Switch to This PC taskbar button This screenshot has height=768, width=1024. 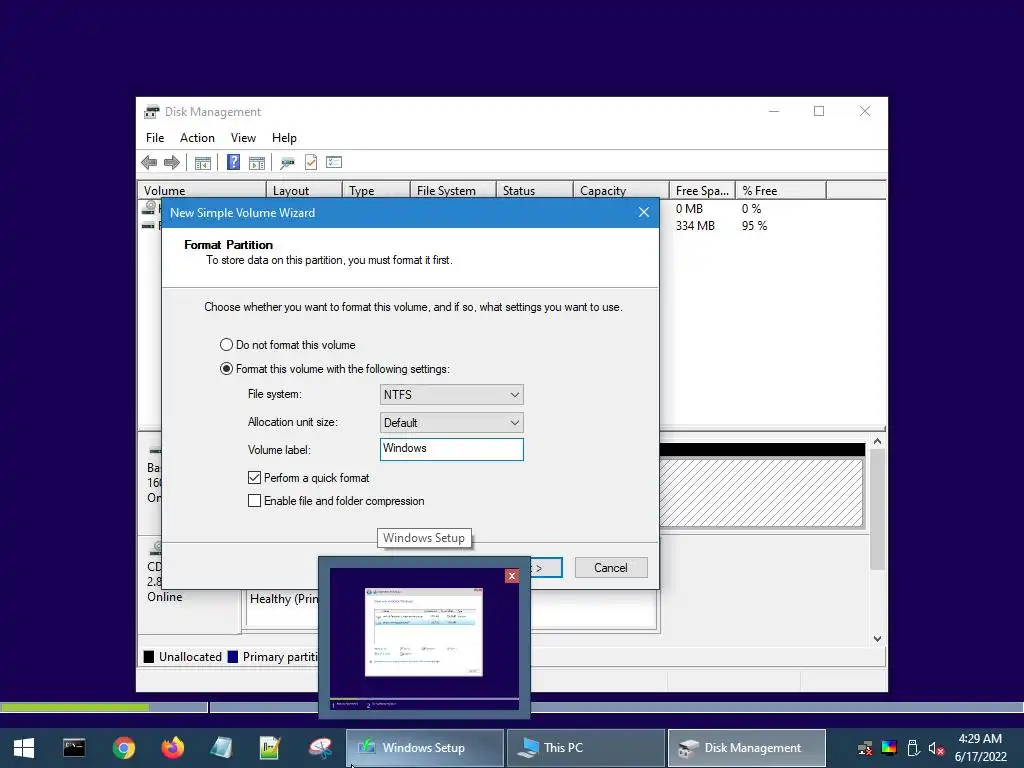(586, 748)
